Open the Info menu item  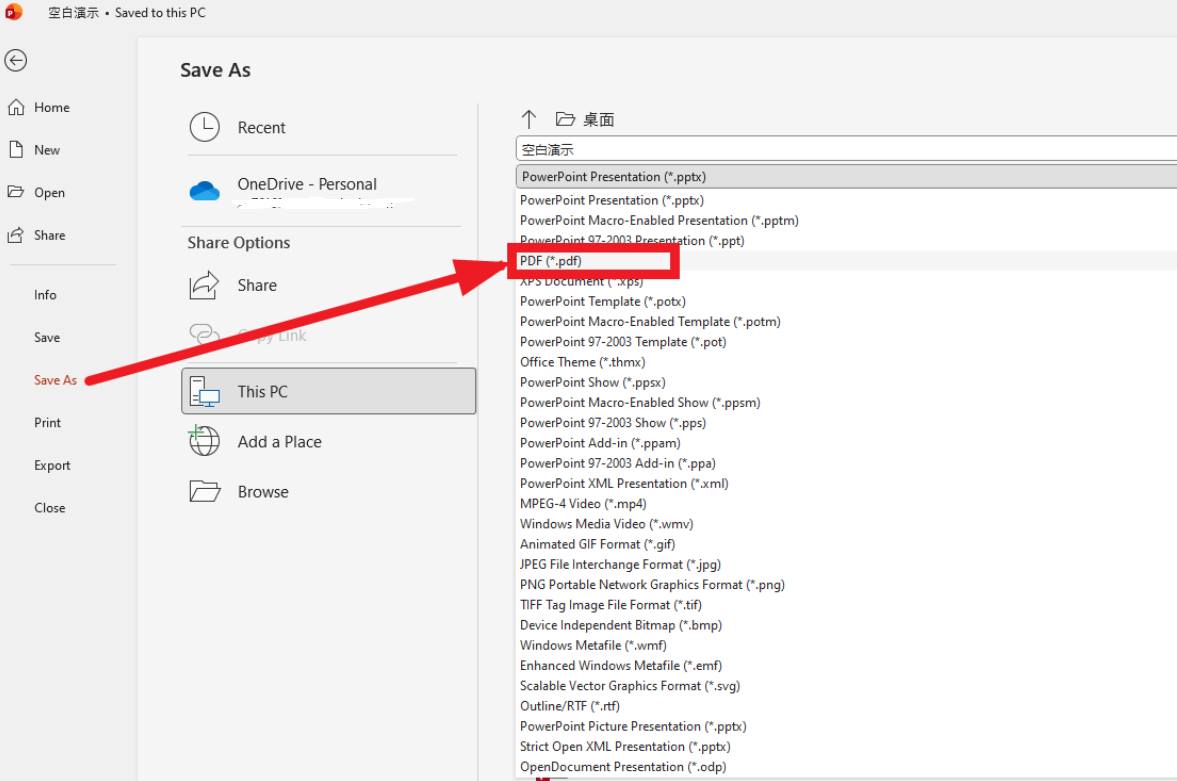click(x=45, y=295)
